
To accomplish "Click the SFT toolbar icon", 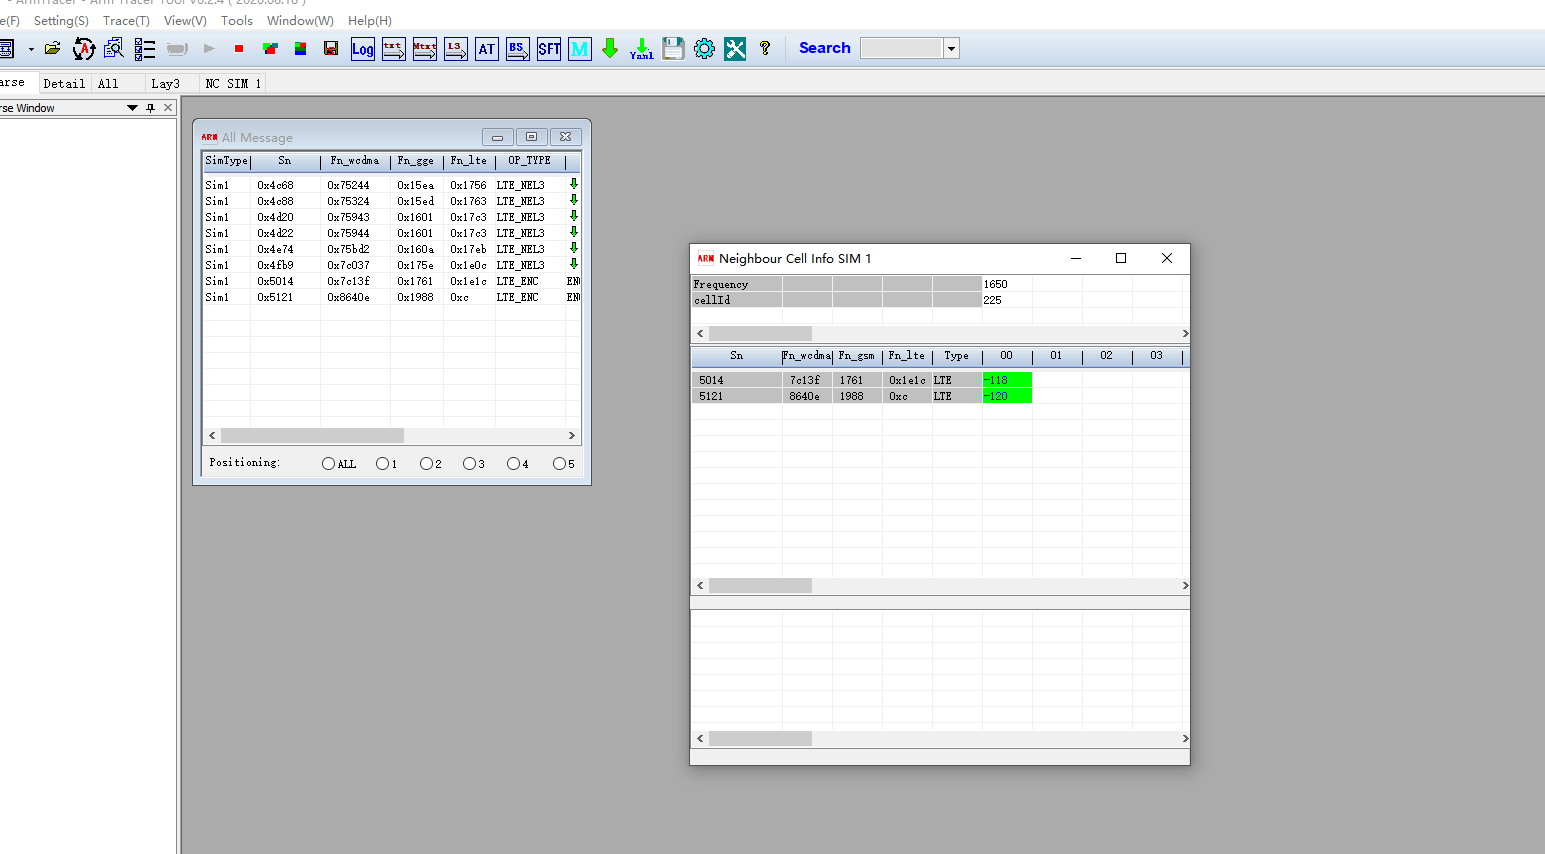I will pos(549,49).
